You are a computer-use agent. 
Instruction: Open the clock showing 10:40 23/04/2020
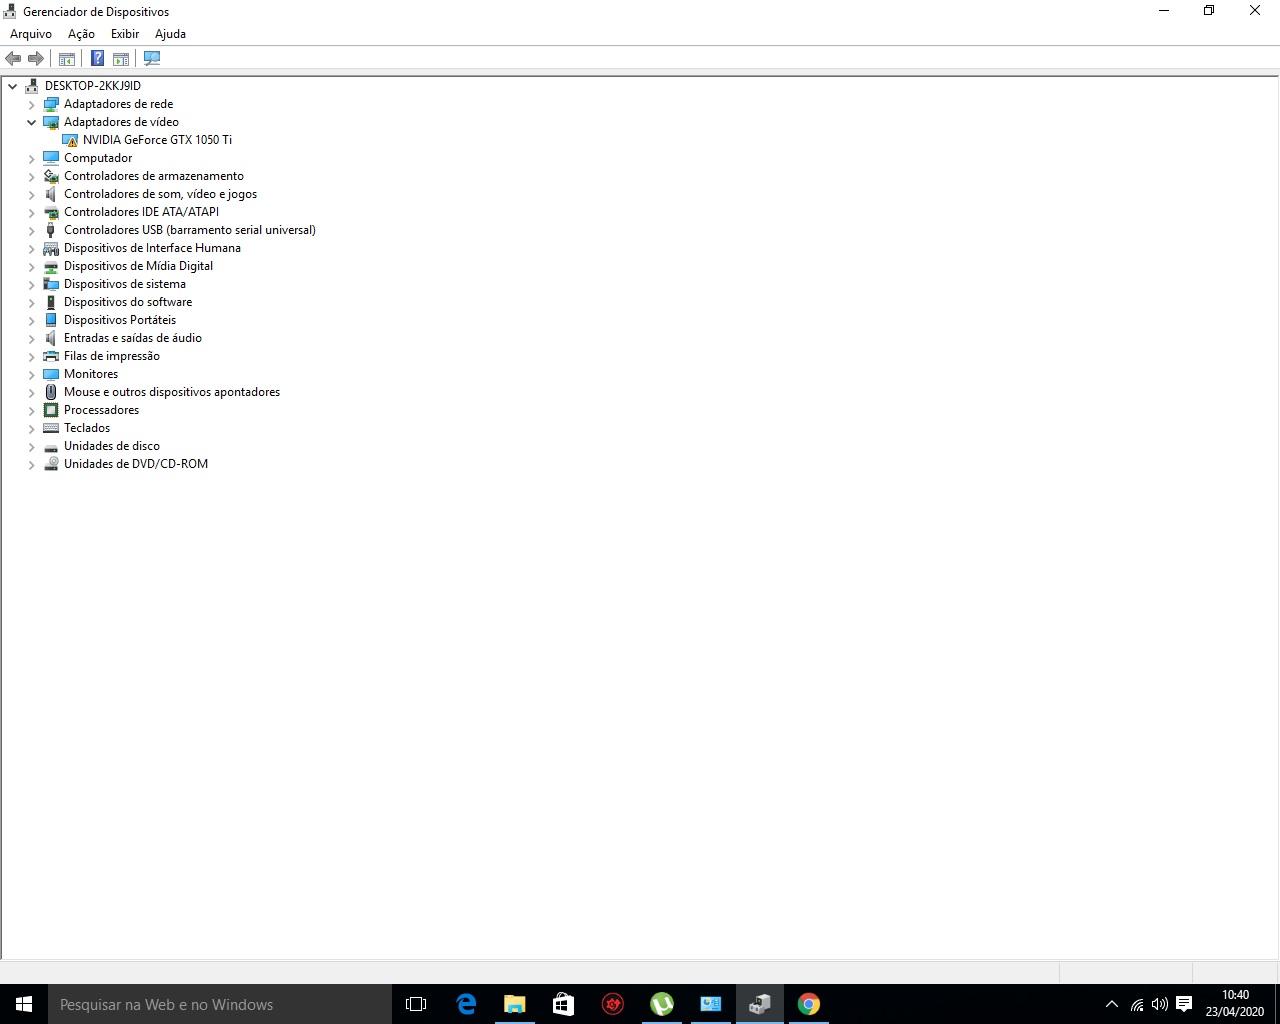tap(1235, 1004)
